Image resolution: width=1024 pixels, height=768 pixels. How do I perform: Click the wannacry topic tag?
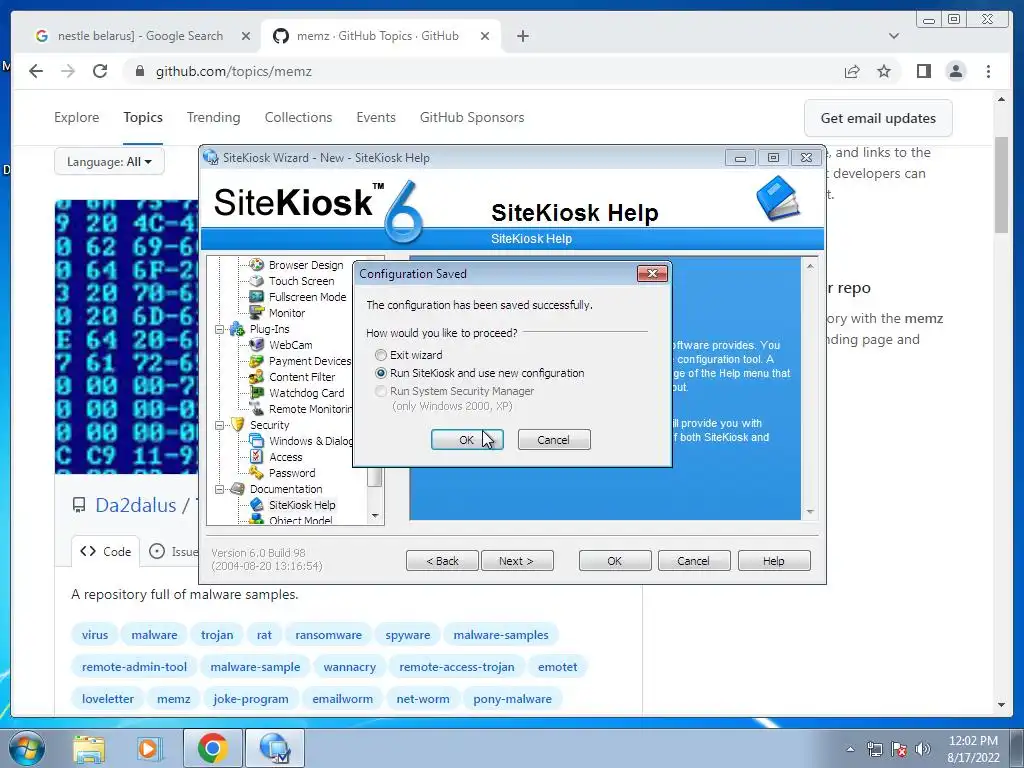pos(349,667)
